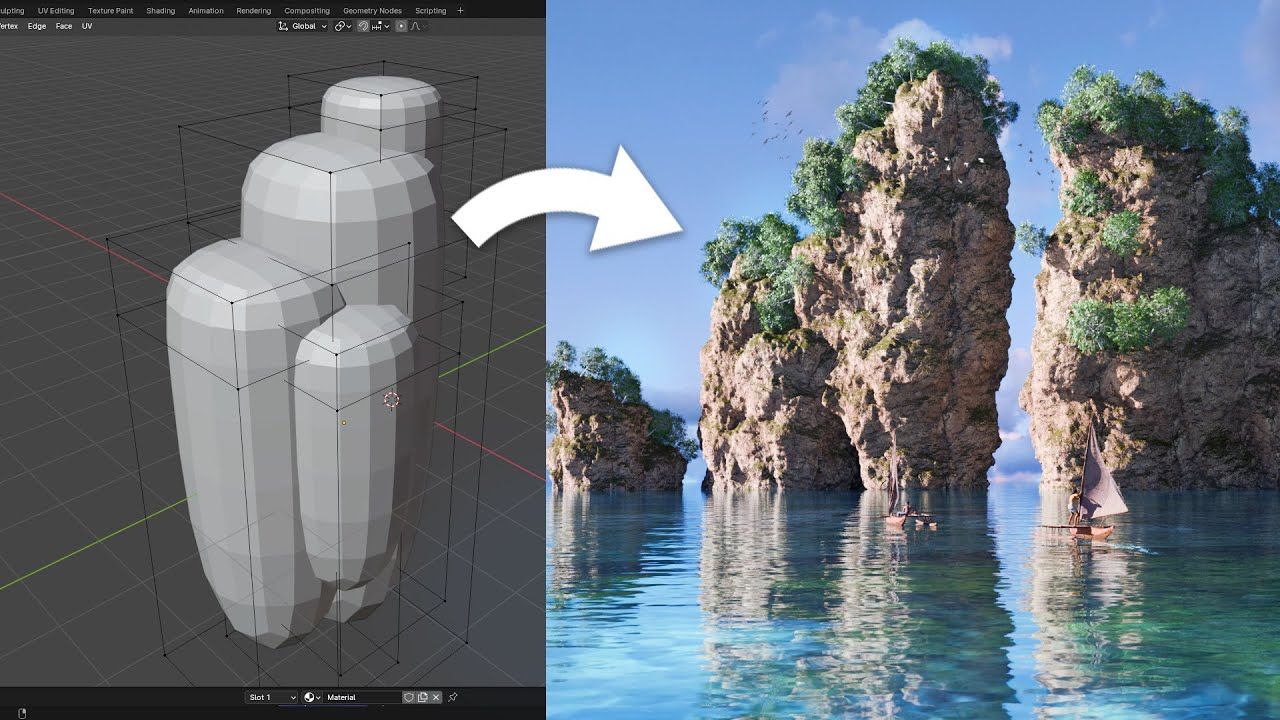The image size is (1280, 720).
Task: Unlink the Material with the X button
Action: [x=436, y=697]
